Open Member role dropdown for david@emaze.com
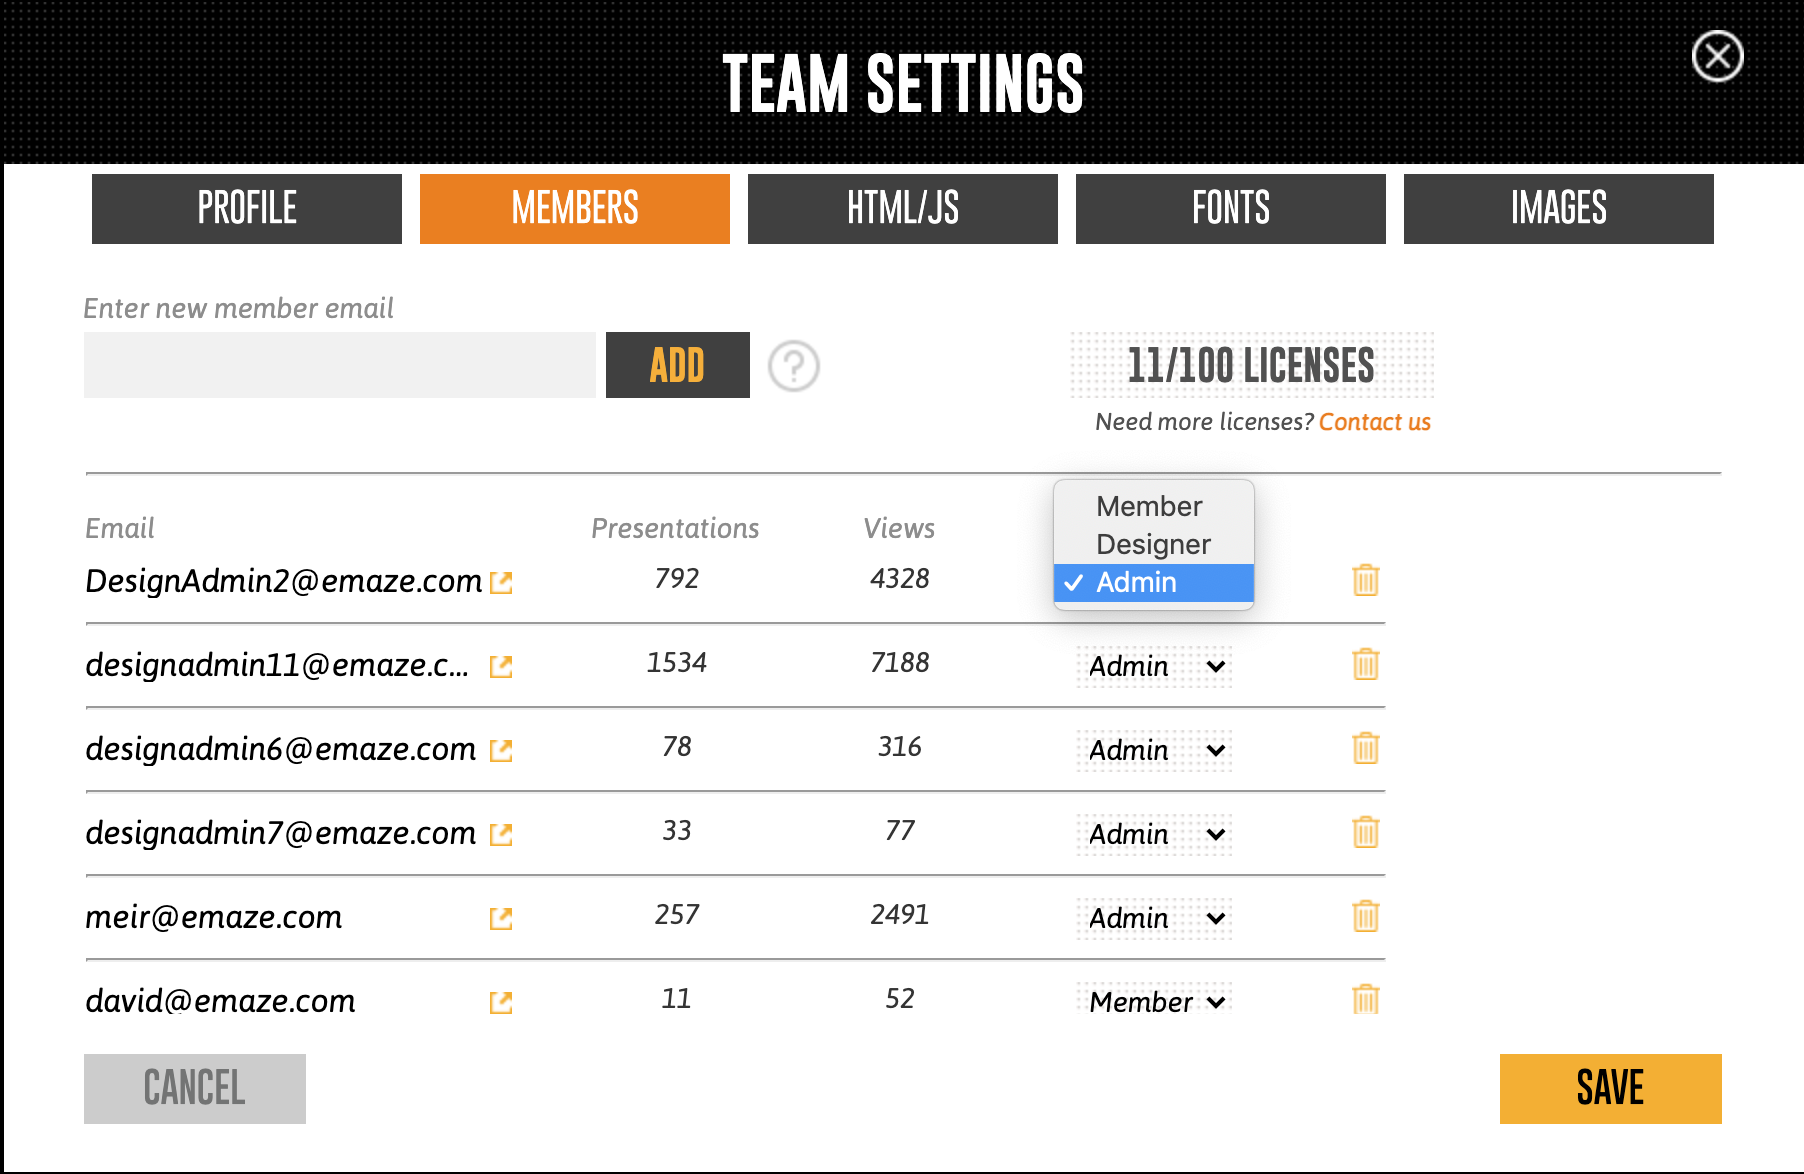 (1155, 1002)
